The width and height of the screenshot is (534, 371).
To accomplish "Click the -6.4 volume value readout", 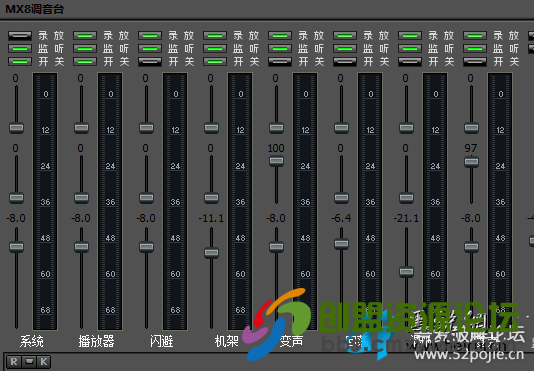I will pos(341,218).
